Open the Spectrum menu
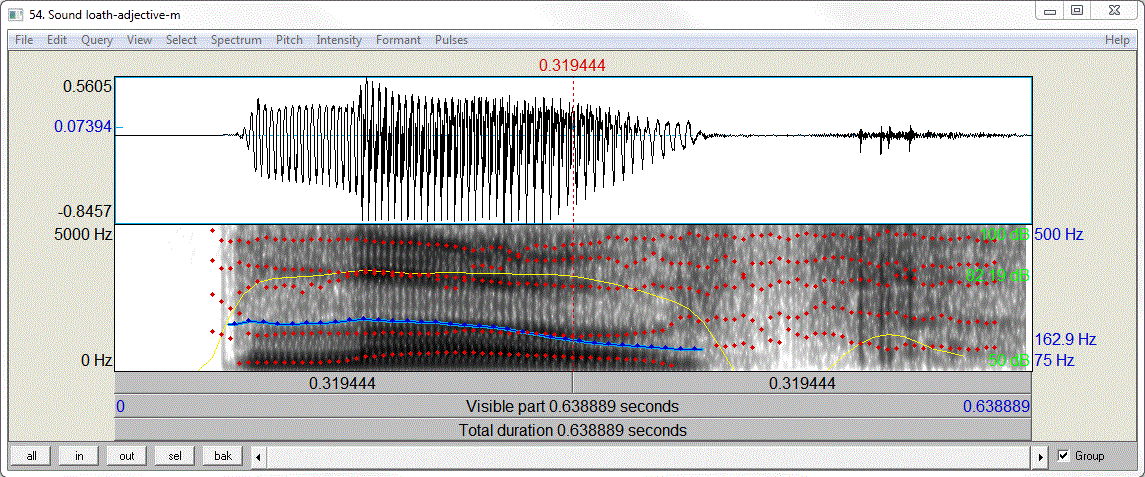The image size is (1145, 477). pos(236,40)
